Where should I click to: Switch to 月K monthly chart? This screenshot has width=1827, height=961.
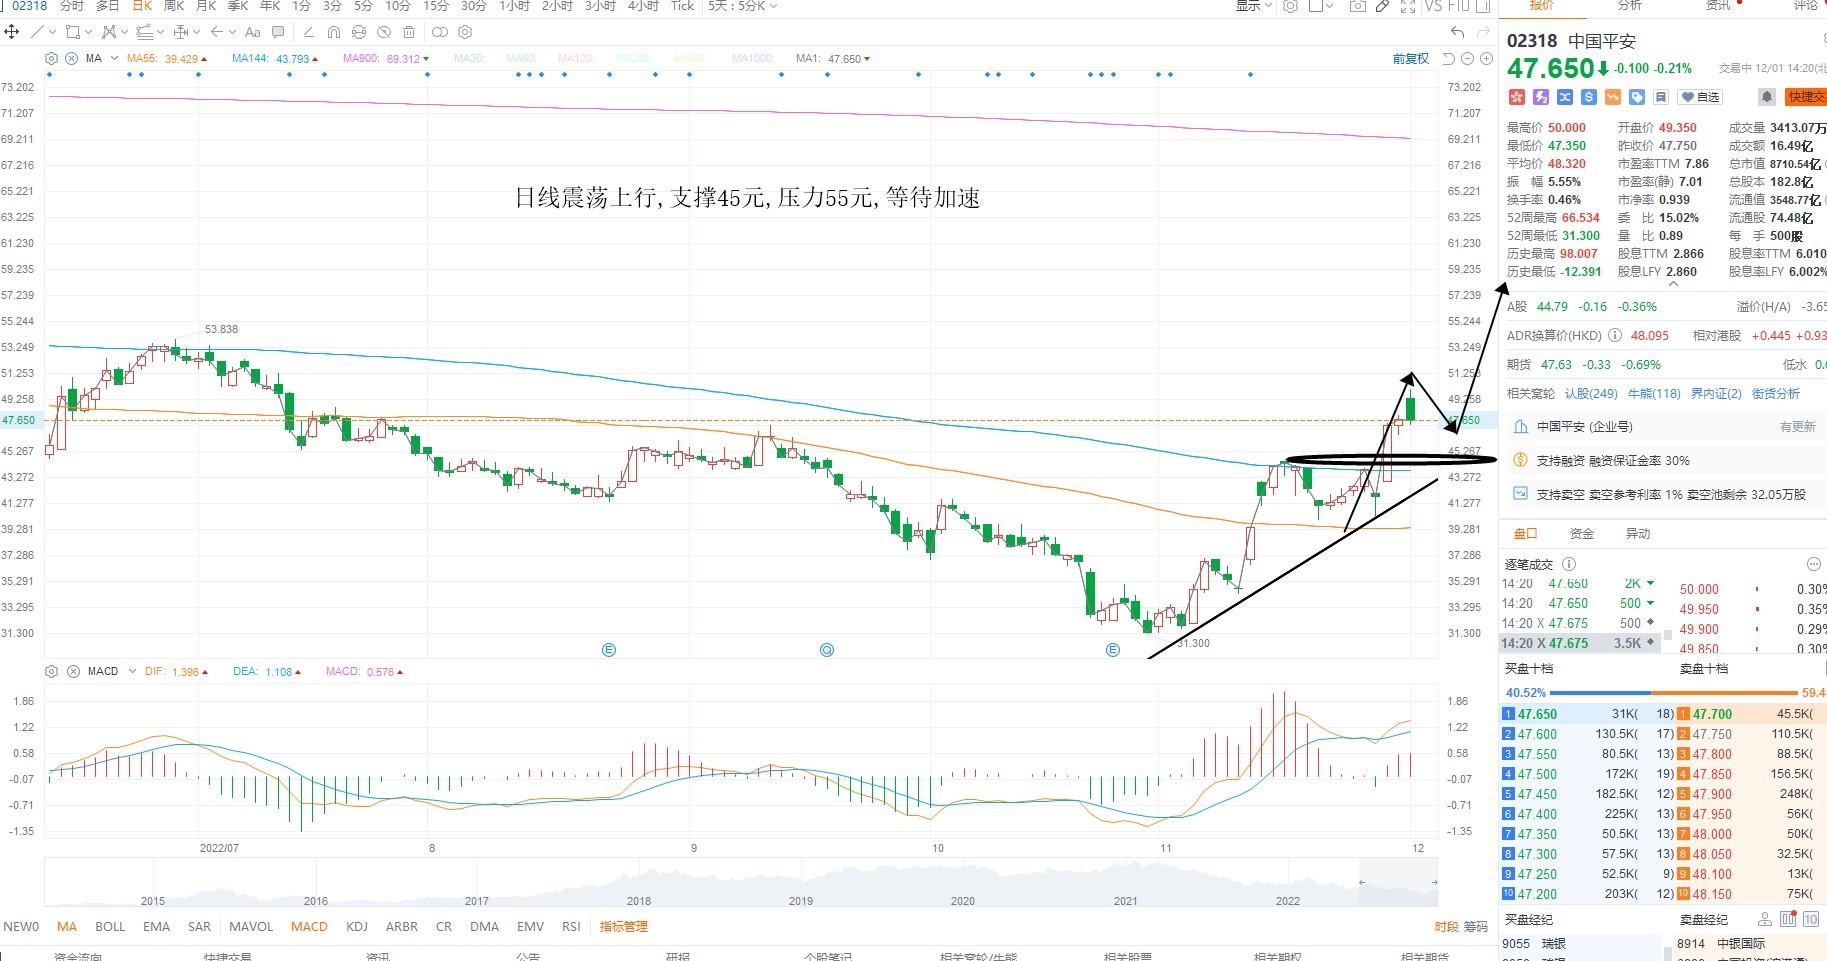point(207,6)
